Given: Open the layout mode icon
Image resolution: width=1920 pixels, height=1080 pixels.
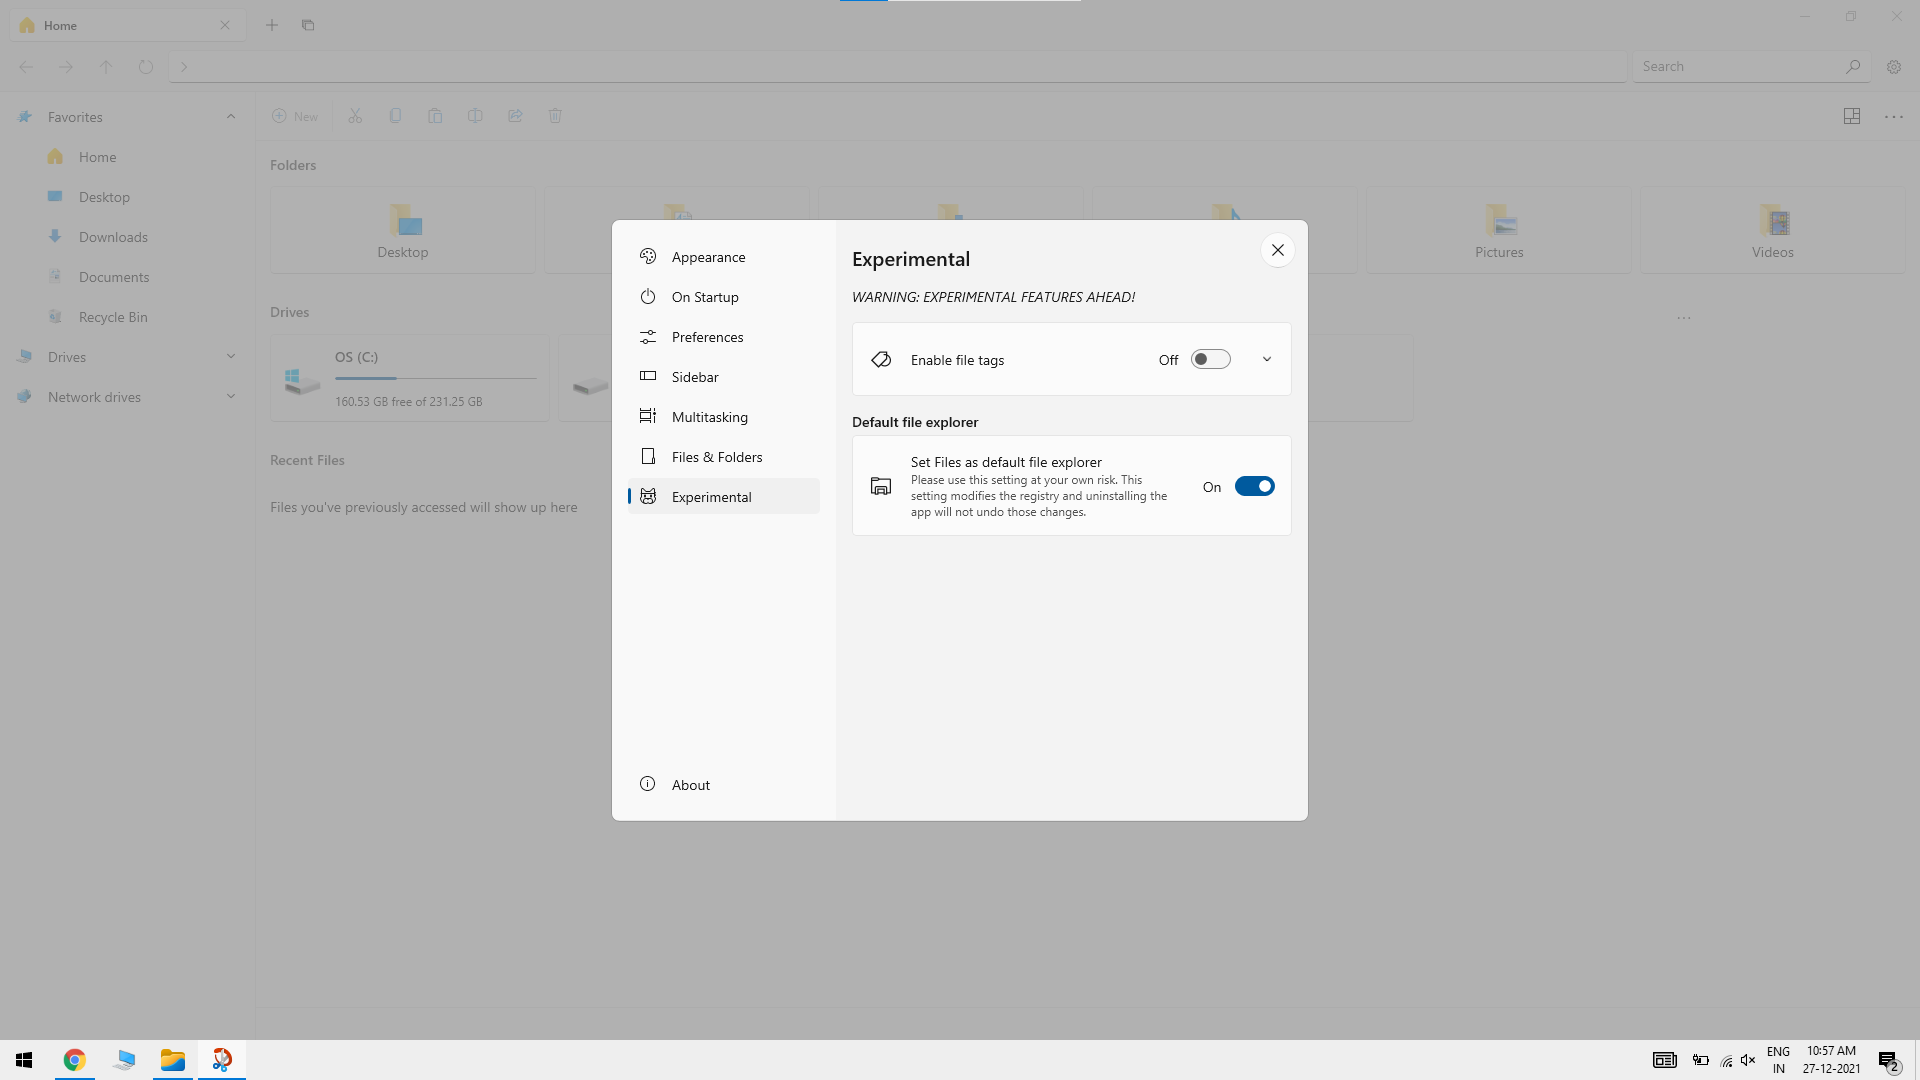Looking at the screenshot, I should [x=1852, y=116].
